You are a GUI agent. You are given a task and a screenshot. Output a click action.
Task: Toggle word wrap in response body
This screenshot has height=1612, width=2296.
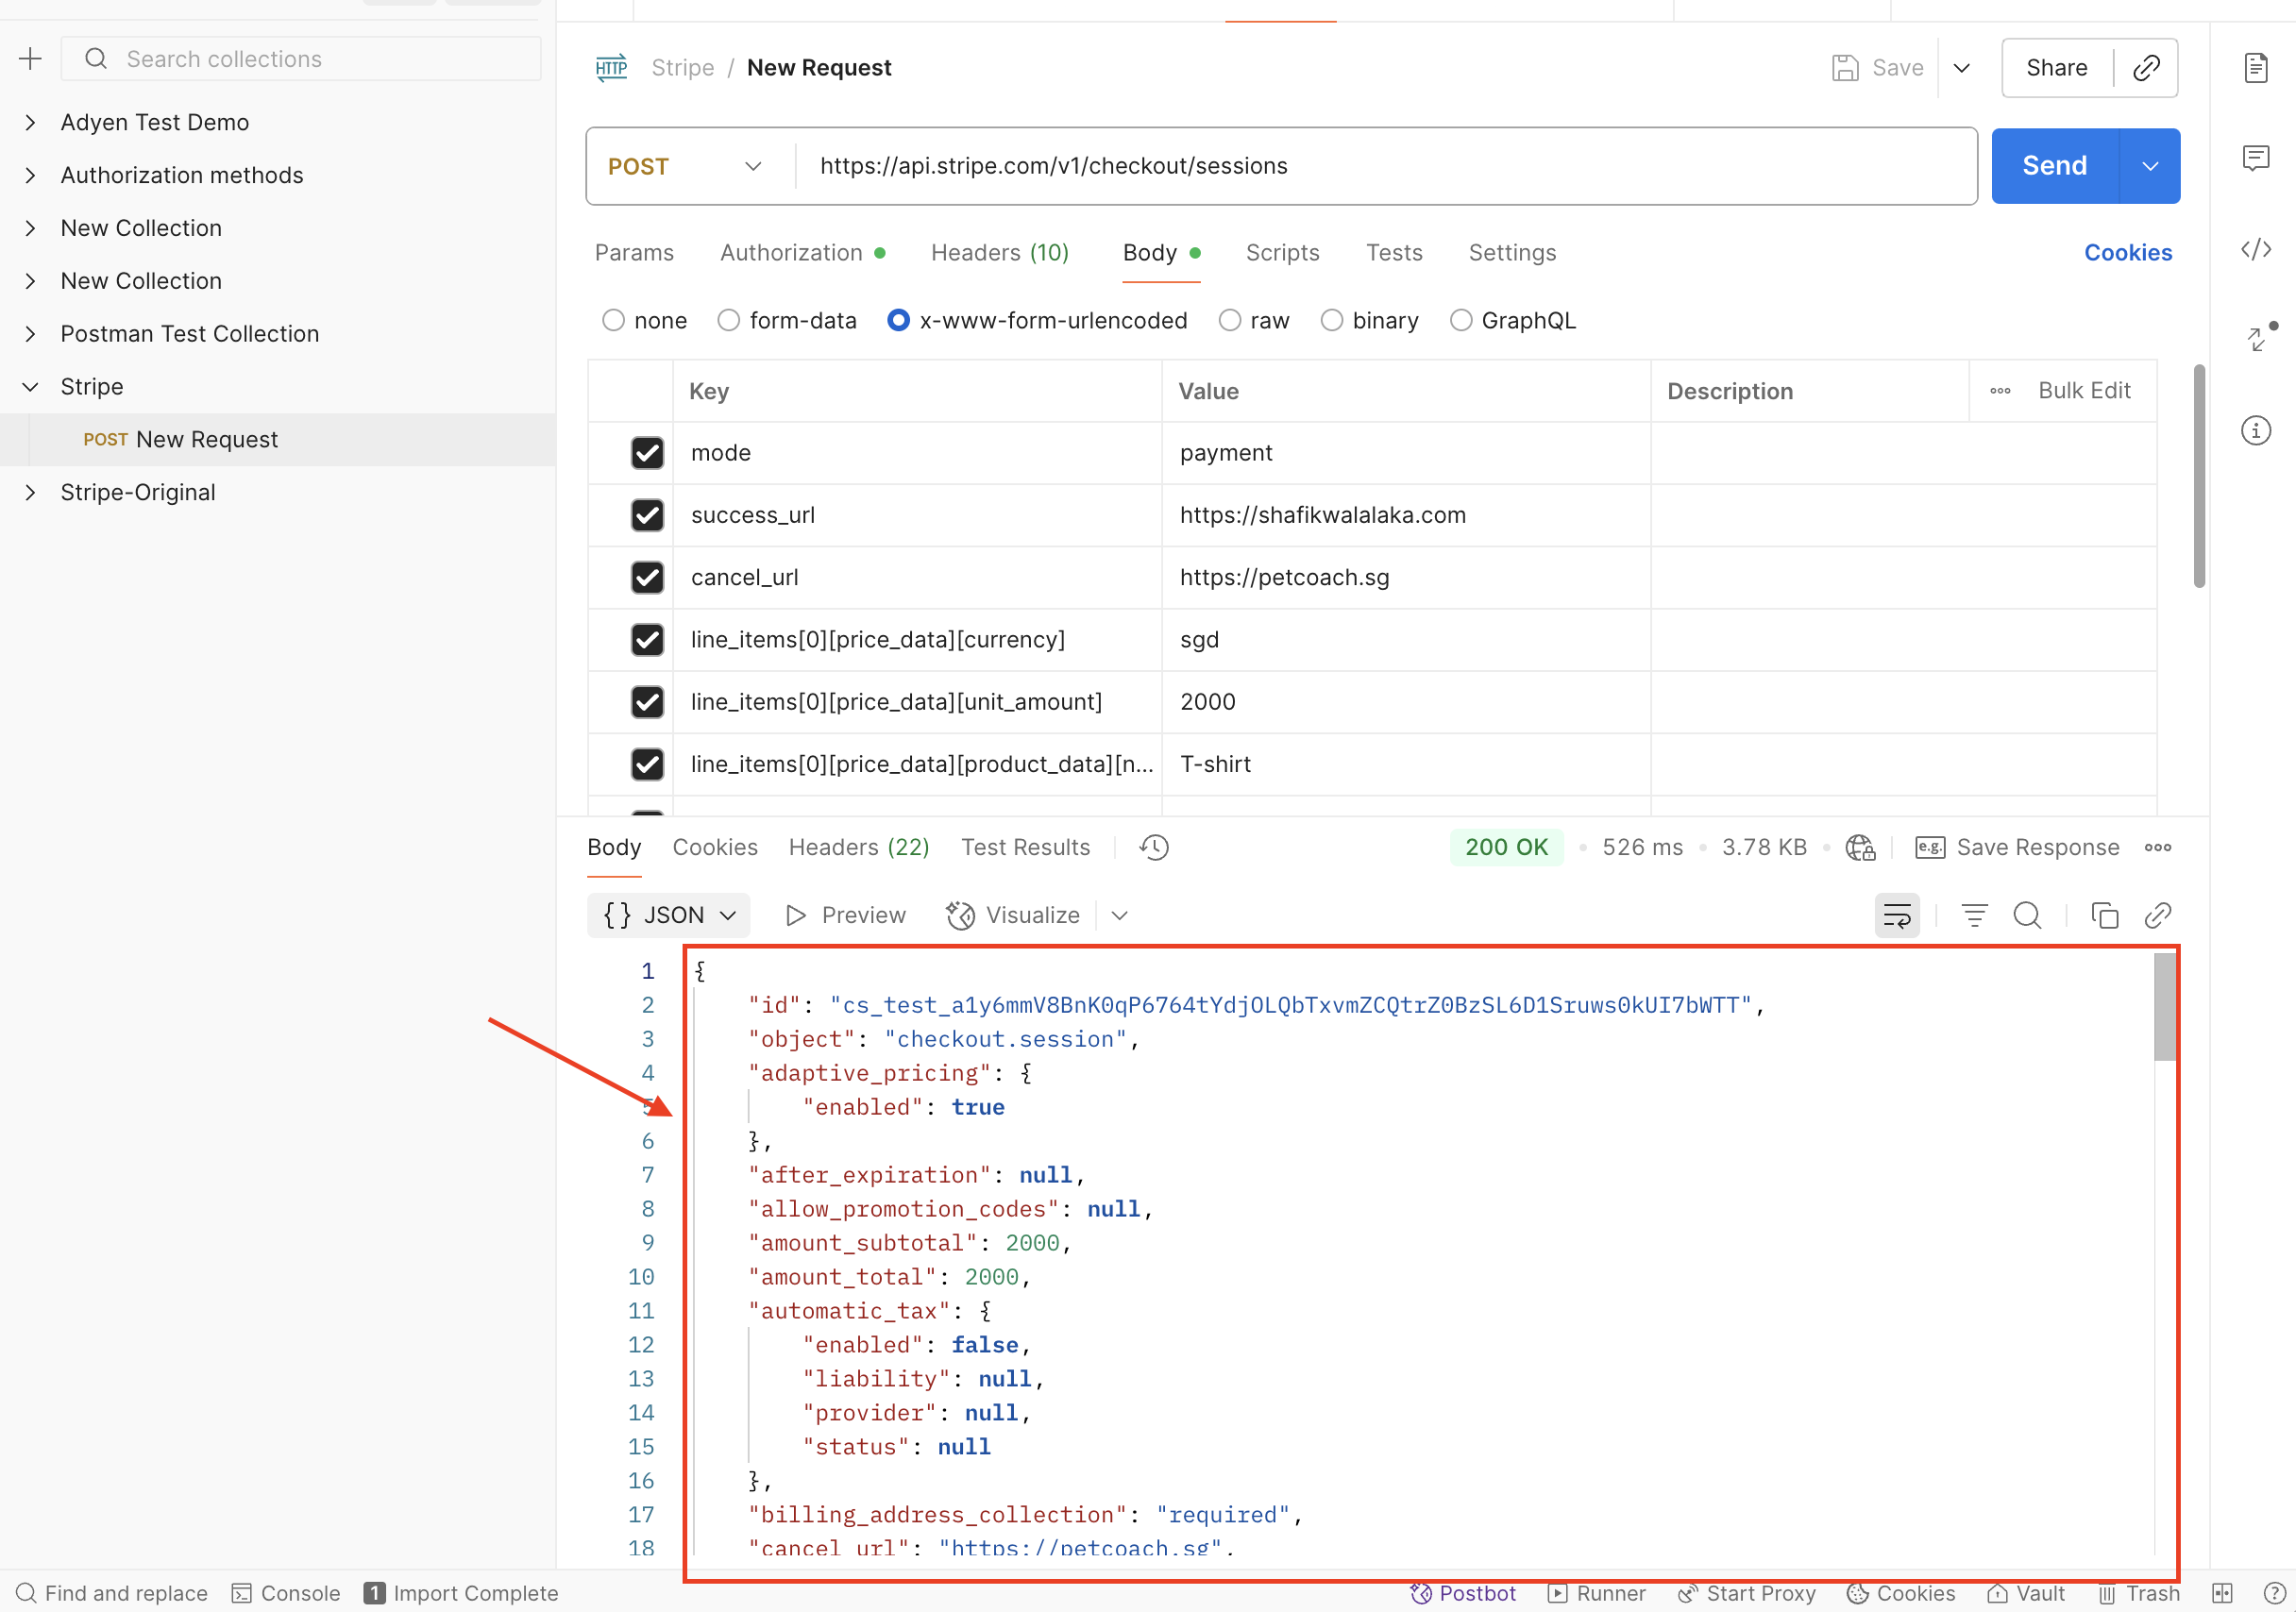(x=1896, y=915)
